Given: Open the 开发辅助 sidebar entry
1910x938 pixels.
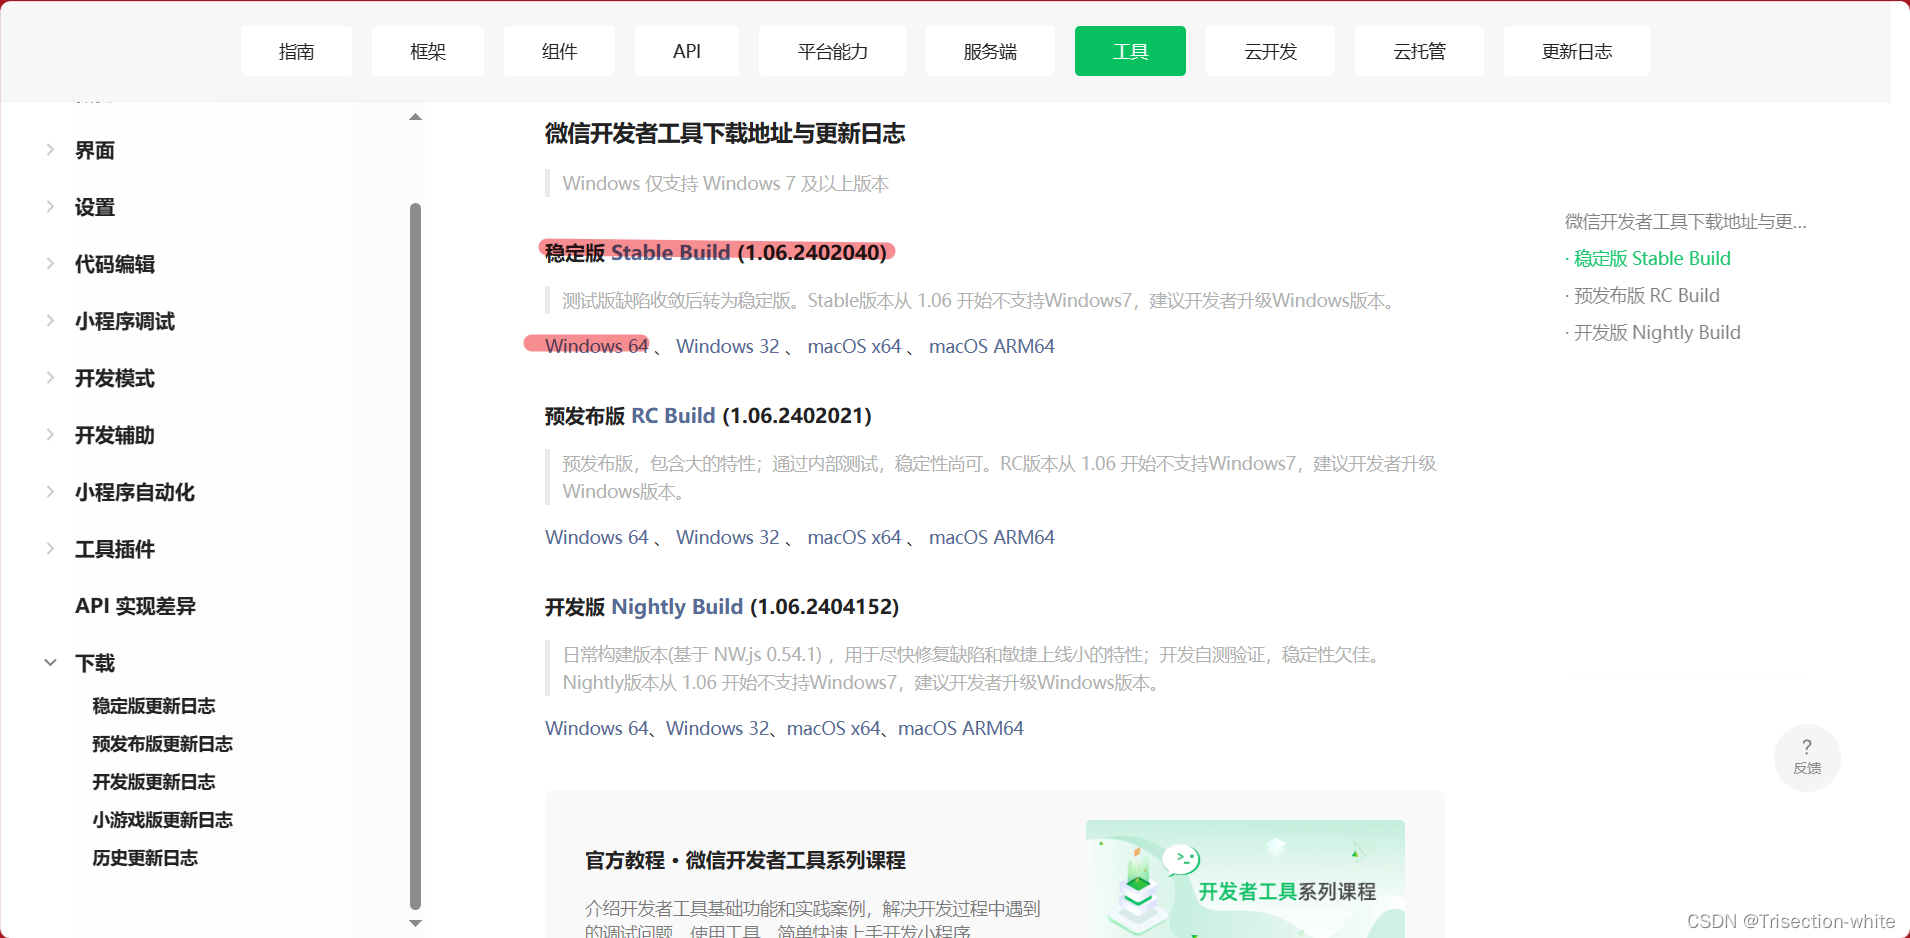Looking at the screenshot, I should (115, 435).
